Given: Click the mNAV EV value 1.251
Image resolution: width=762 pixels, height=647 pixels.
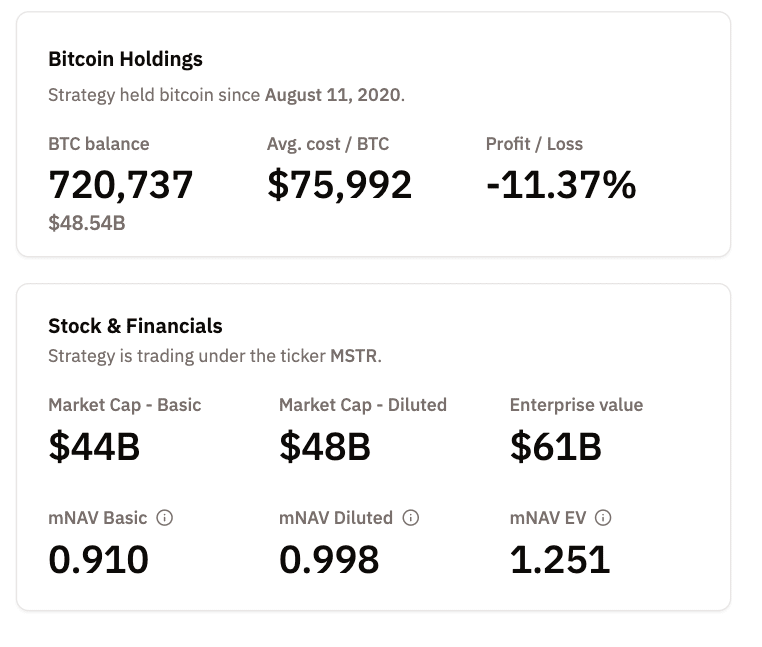Looking at the screenshot, I should pyautogui.click(x=560, y=559).
